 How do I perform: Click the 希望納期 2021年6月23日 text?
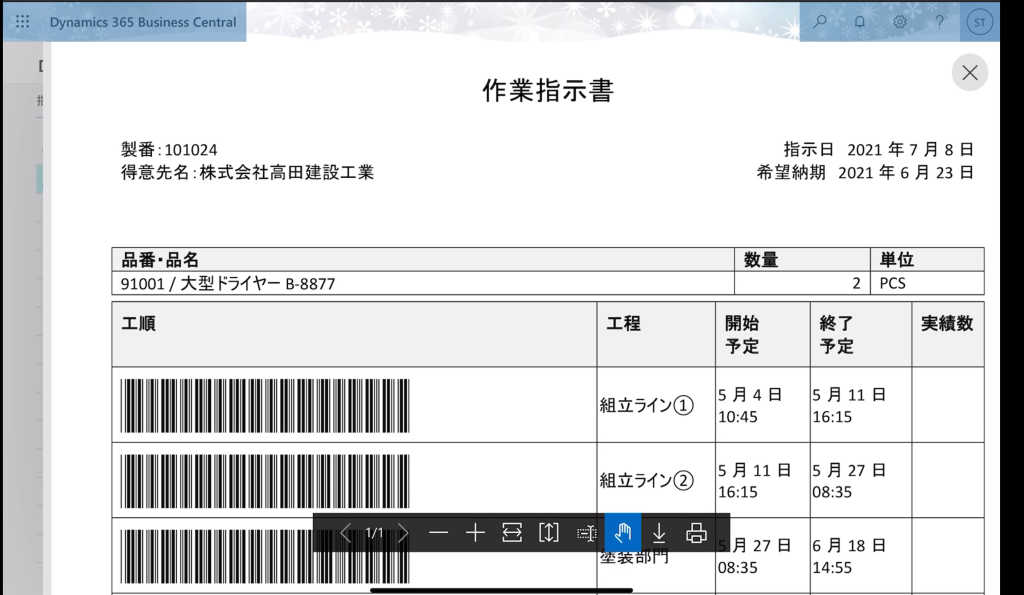(865, 172)
